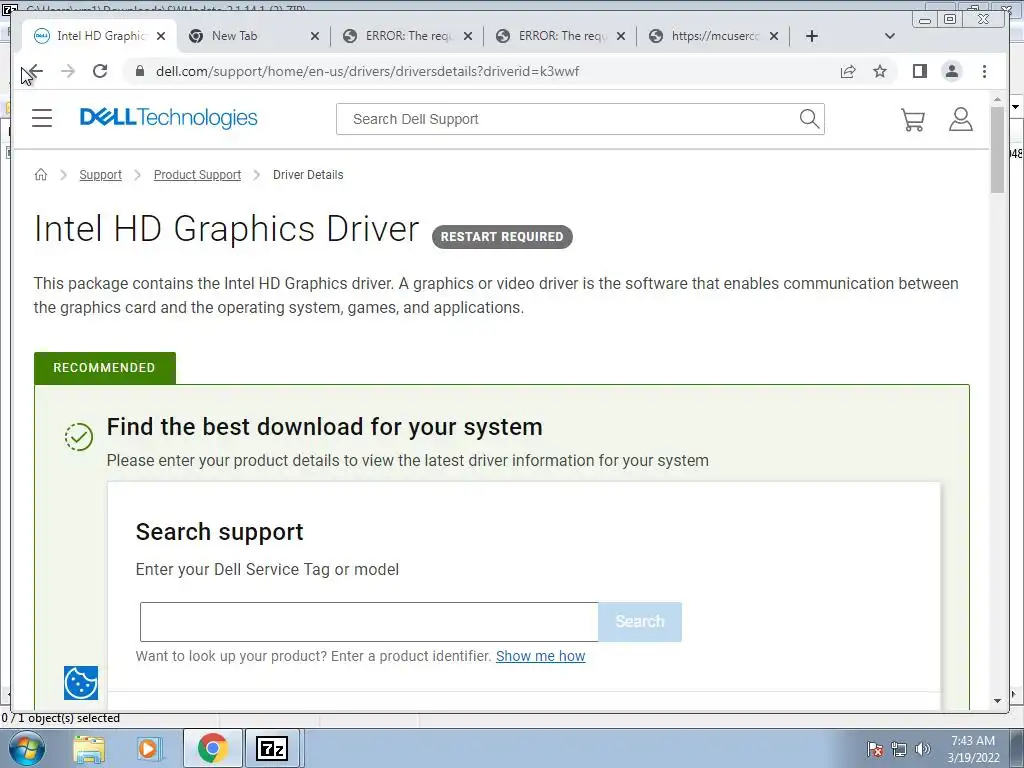Click the RECOMMENDED tab label
This screenshot has height=768, width=1024.
point(104,368)
